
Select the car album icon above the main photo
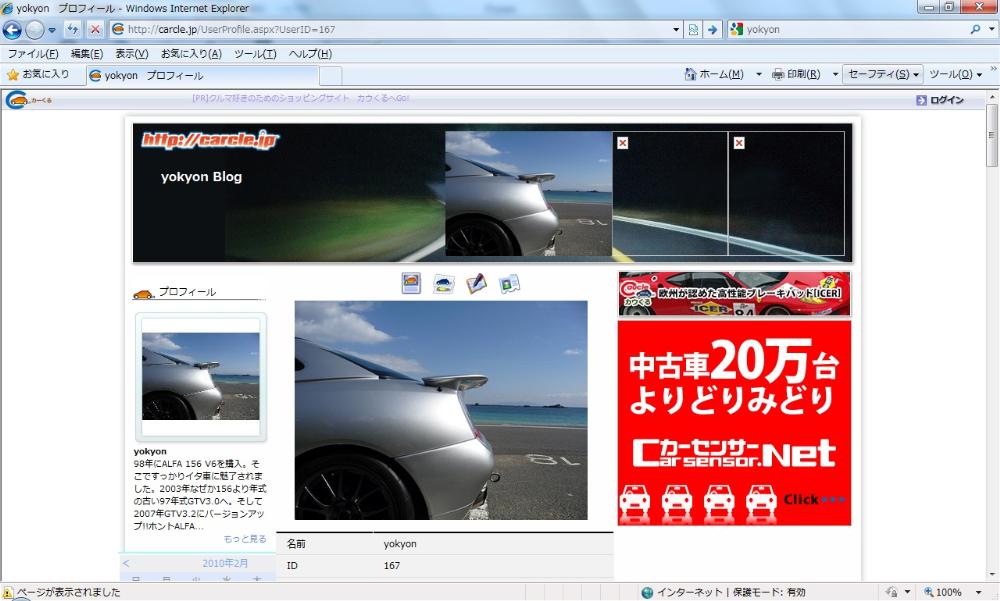pos(444,283)
